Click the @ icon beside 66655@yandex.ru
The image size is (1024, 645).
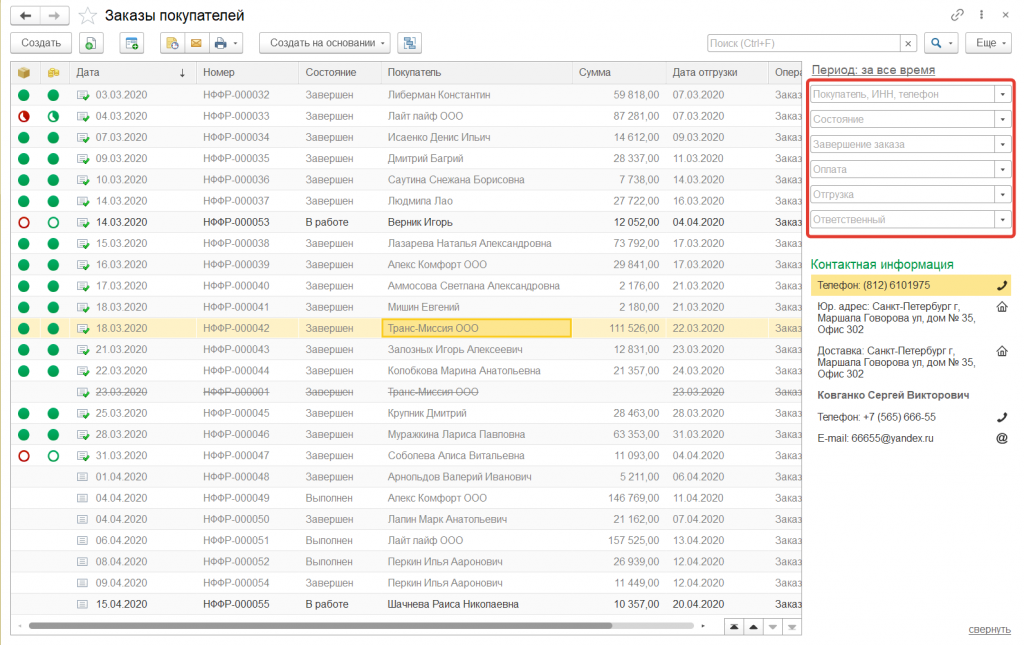1002,438
